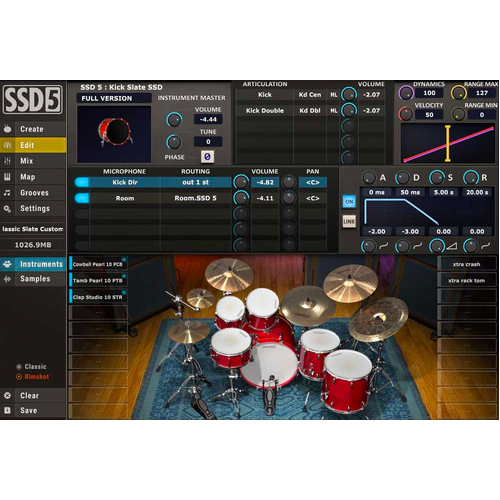Switch to the Samples browser tab
This screenshot has width=500, height=500.
[33, 279]
